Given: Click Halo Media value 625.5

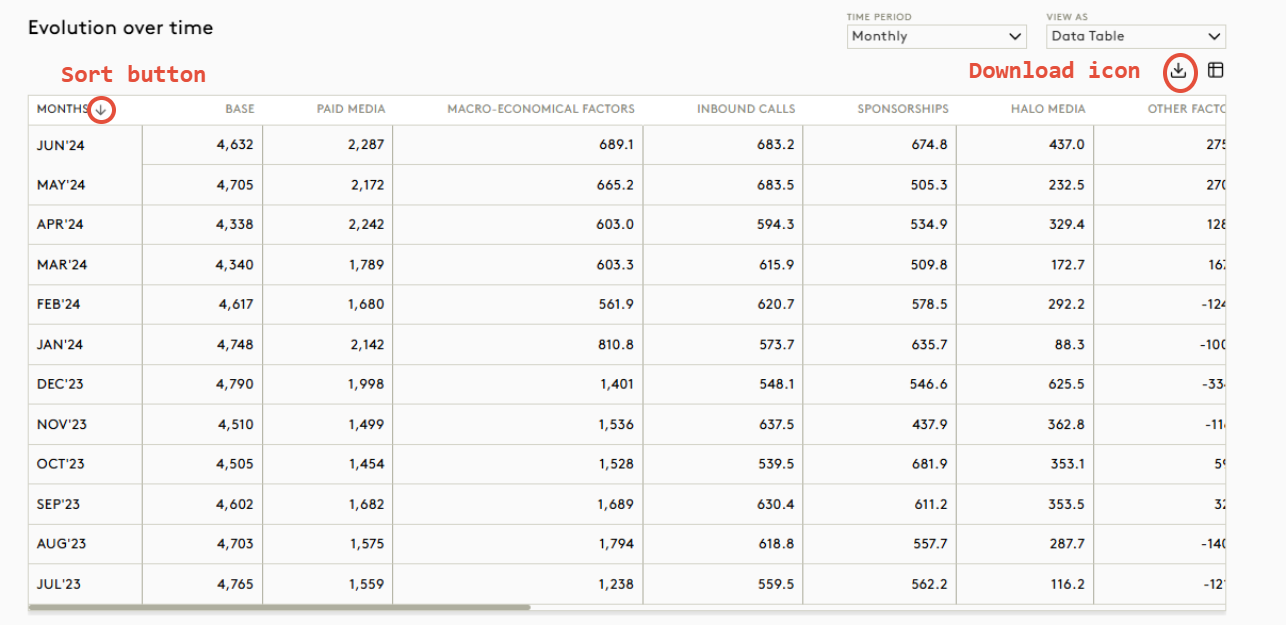Looking at the screenshot, I should coord(1066,384).
